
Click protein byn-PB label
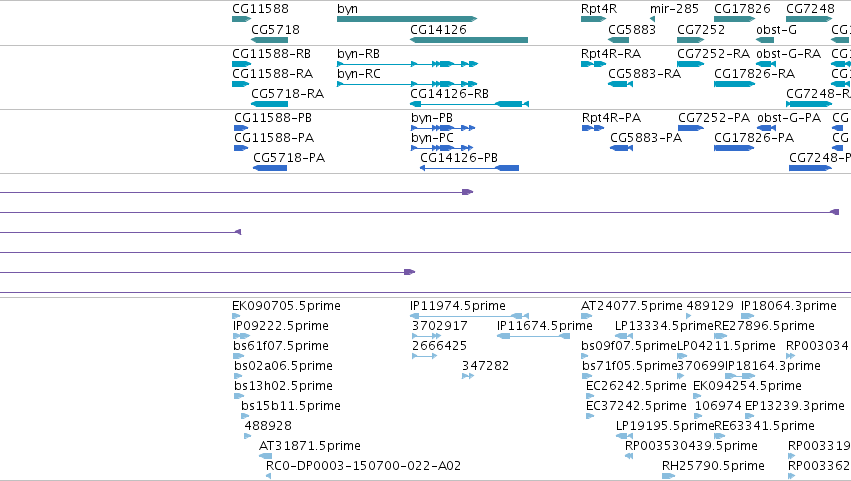pyautogui.click(x=431, y=118)
